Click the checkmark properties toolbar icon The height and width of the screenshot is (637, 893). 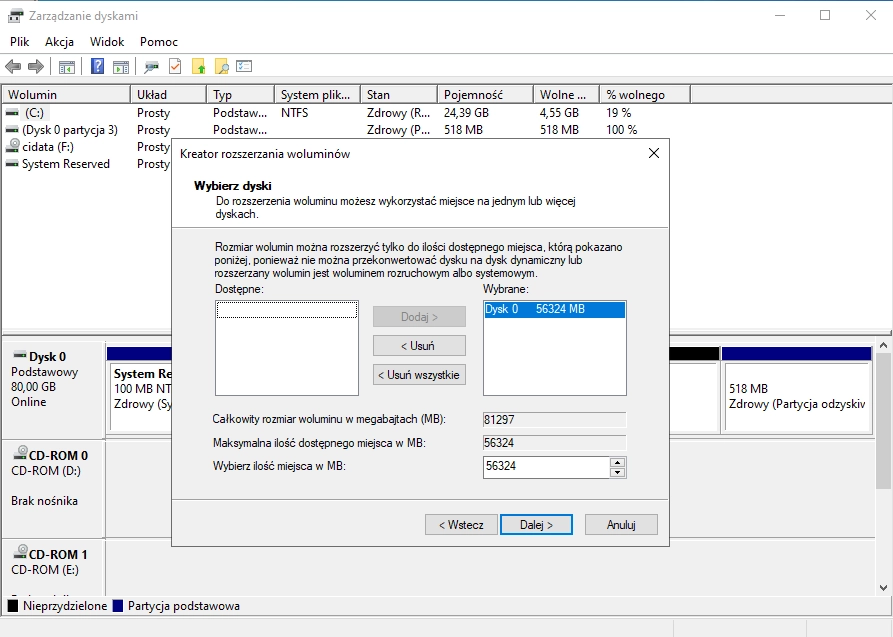(175, 67)
